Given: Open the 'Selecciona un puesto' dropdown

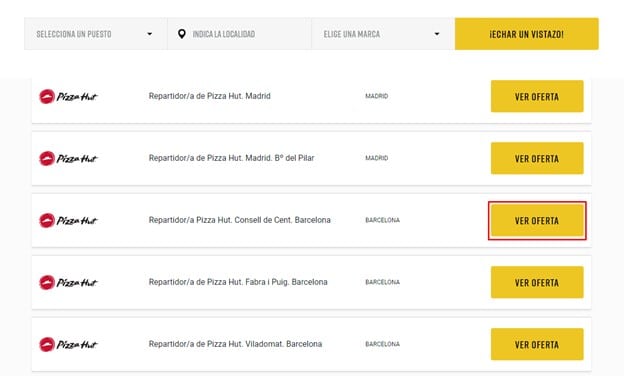Looking at the screenshot, I should pyautogui.click(x=96, y=34).
